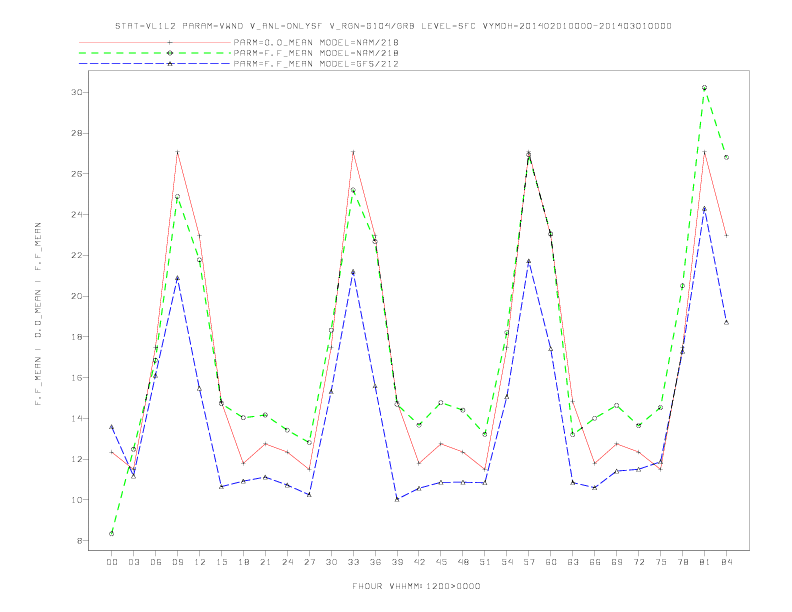This screenshot has height=612, width=792.
Task: Click the blue triangle marker in the legend
Action: click(170, 64)
